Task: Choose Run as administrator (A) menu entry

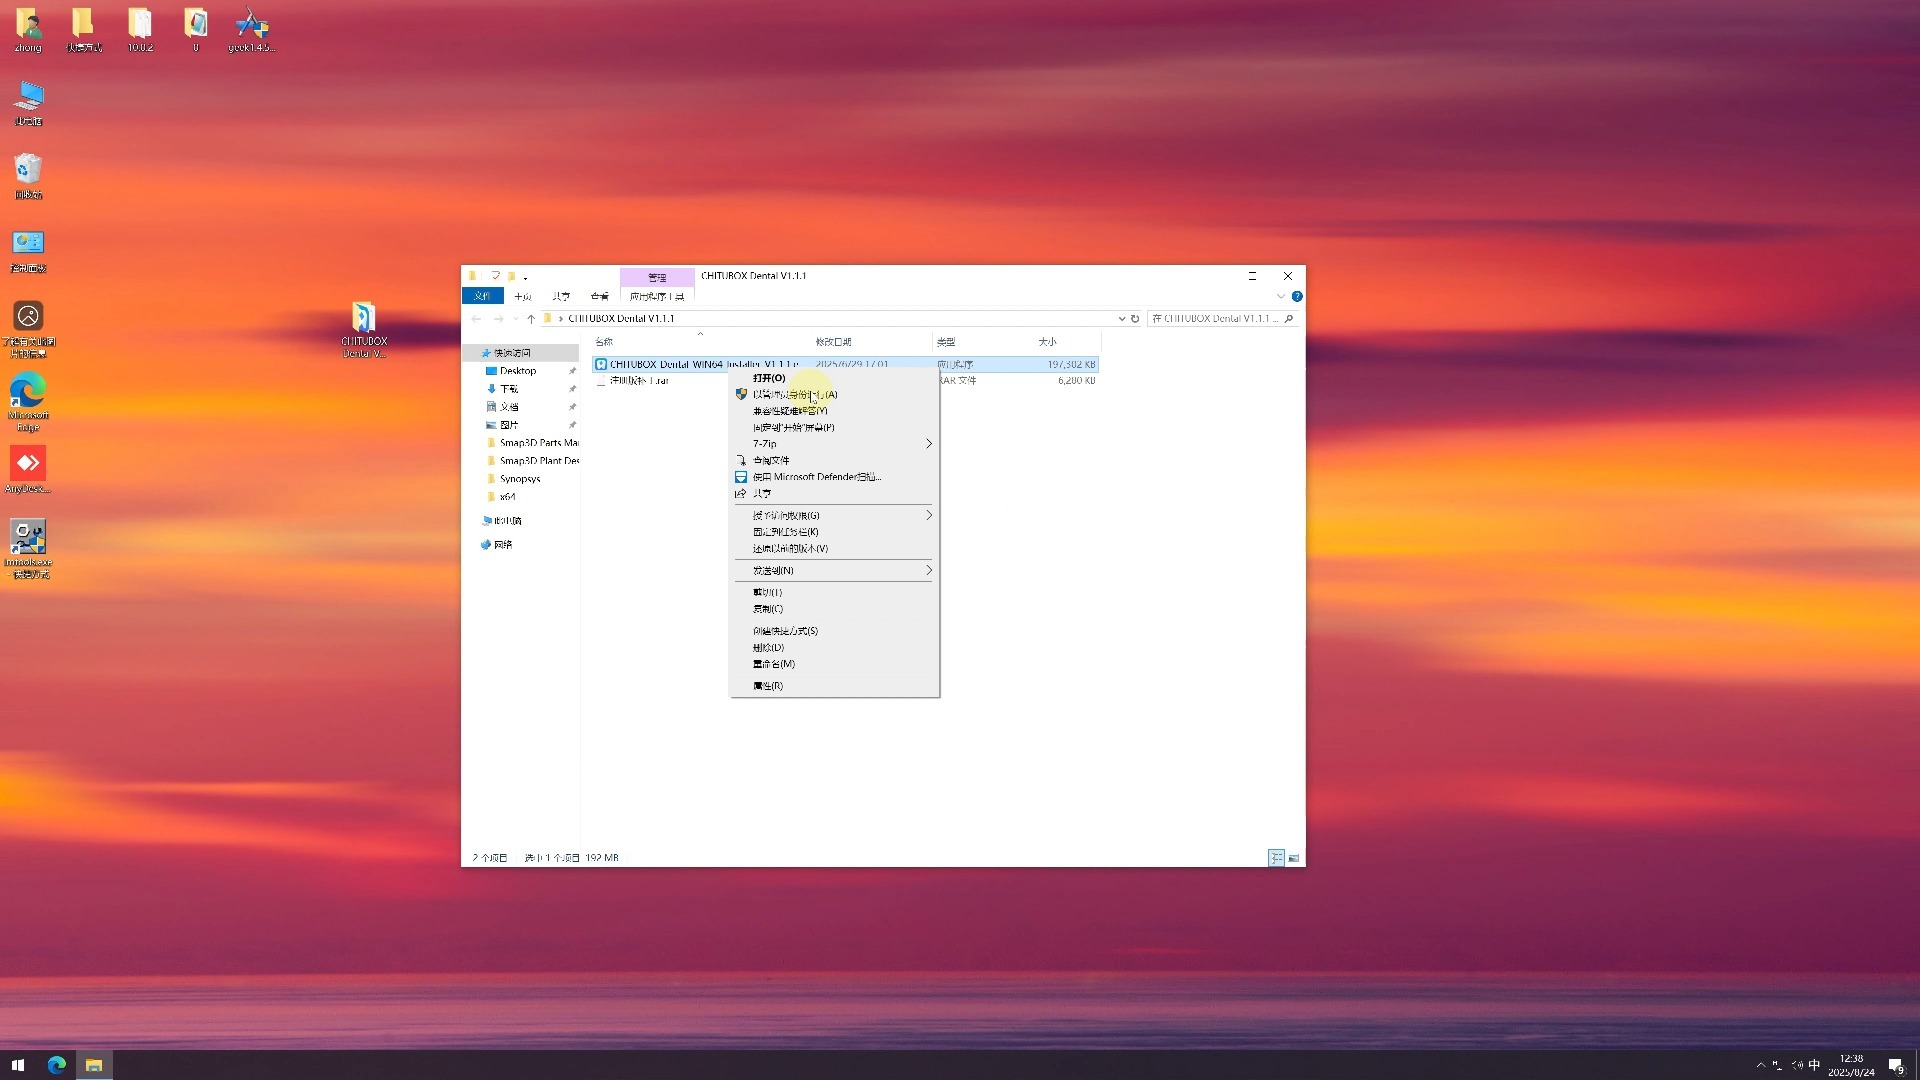Action: coord(835,395)
